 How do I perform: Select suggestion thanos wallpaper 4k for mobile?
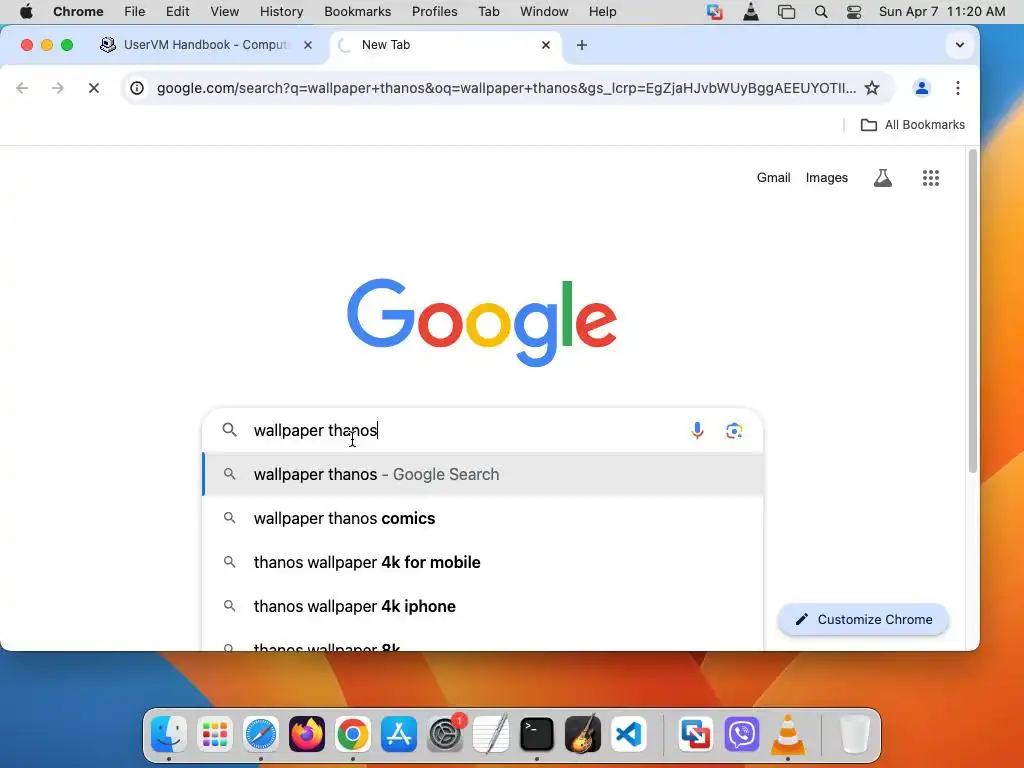pyautogui.click(x=483, y=562)
